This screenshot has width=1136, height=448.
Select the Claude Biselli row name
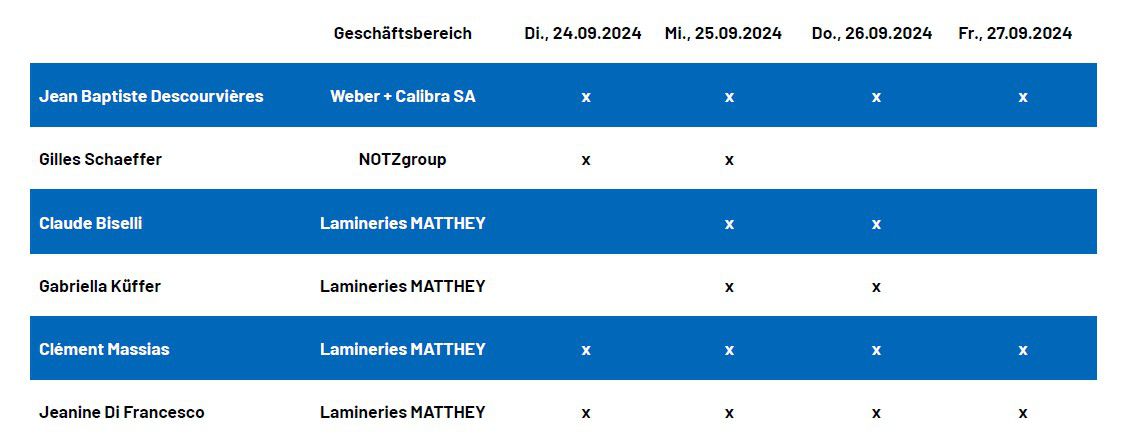(x=90, y=223)
